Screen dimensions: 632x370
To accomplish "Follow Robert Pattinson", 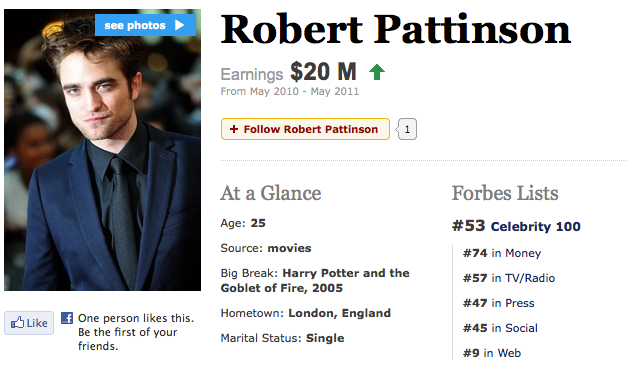I will [x=305, y=129].
